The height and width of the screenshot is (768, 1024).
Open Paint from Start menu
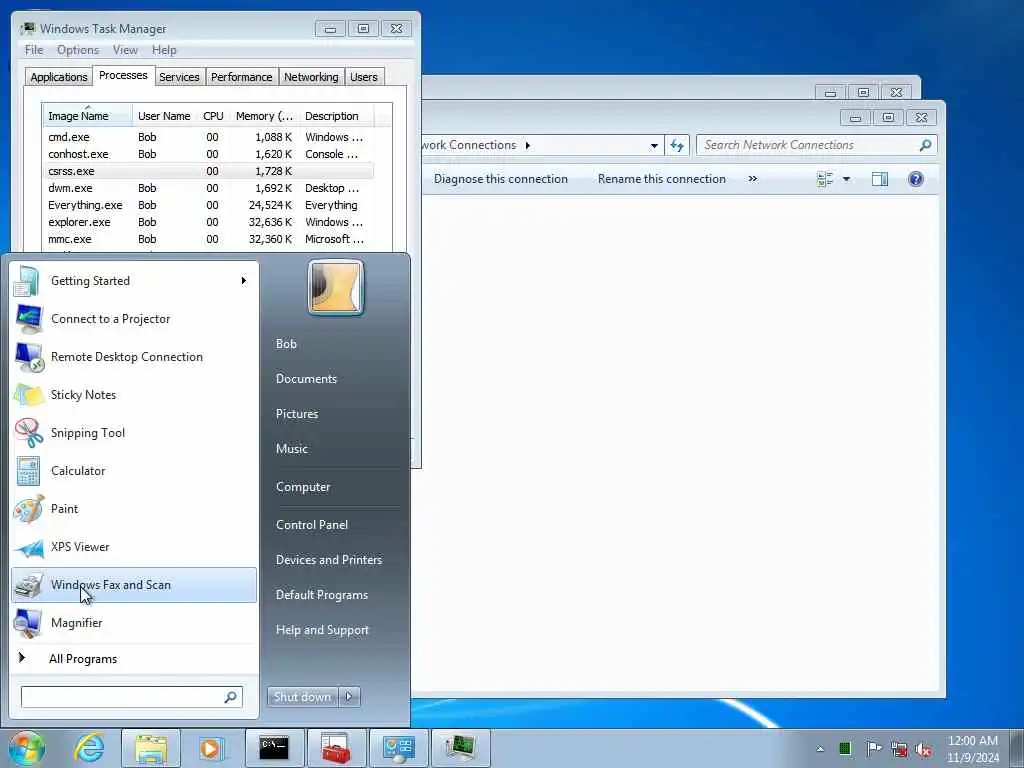pos(134,509)
